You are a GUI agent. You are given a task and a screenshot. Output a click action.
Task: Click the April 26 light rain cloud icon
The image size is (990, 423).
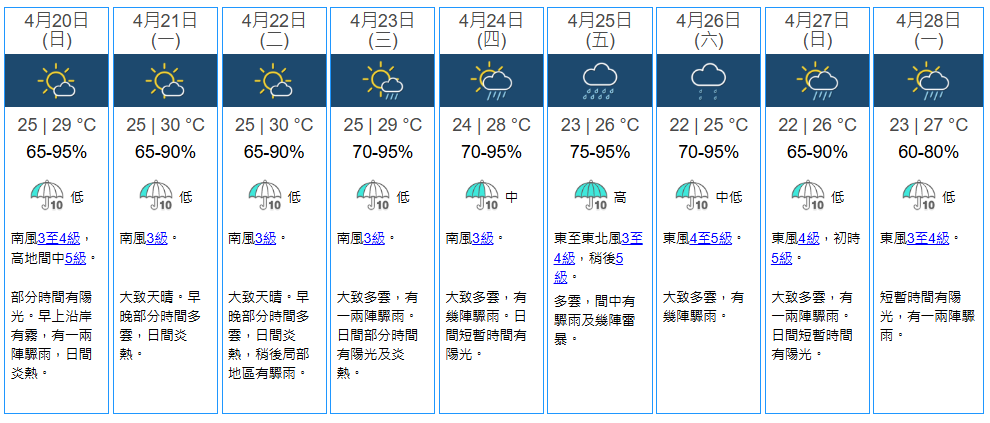tap(708, 81)
